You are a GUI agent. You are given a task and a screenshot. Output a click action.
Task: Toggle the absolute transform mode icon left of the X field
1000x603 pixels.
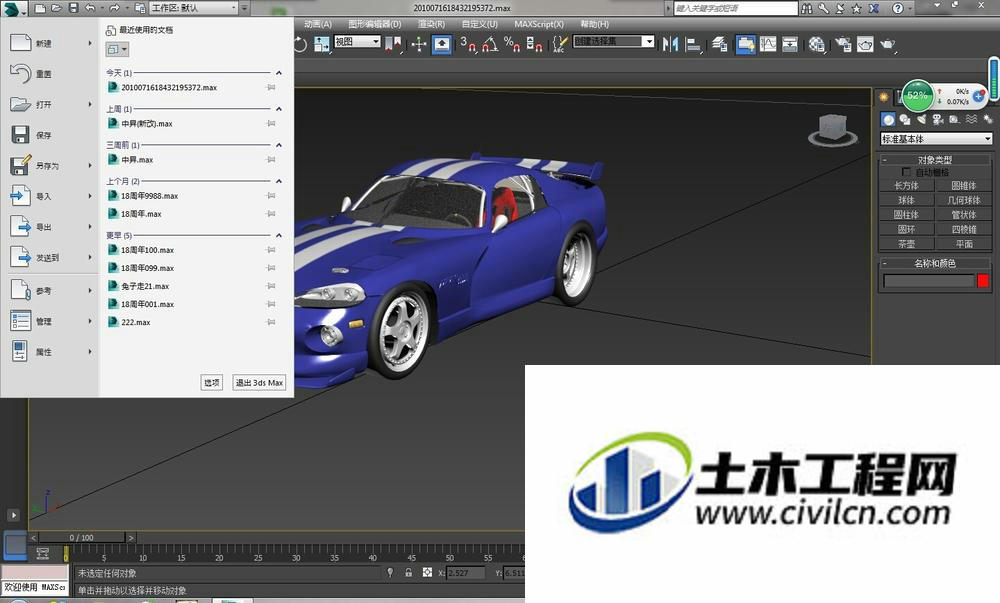tap(427, 572)
